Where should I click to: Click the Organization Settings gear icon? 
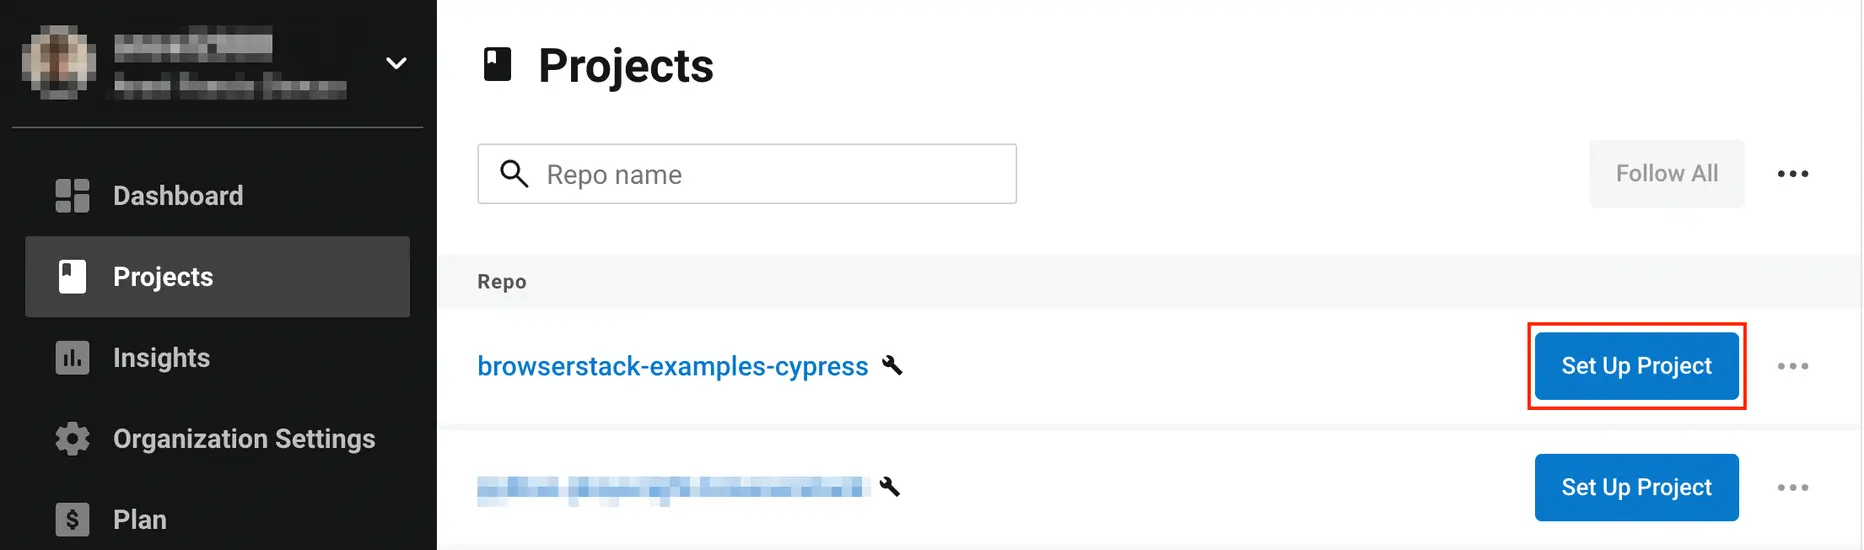(x=72, y=439)
